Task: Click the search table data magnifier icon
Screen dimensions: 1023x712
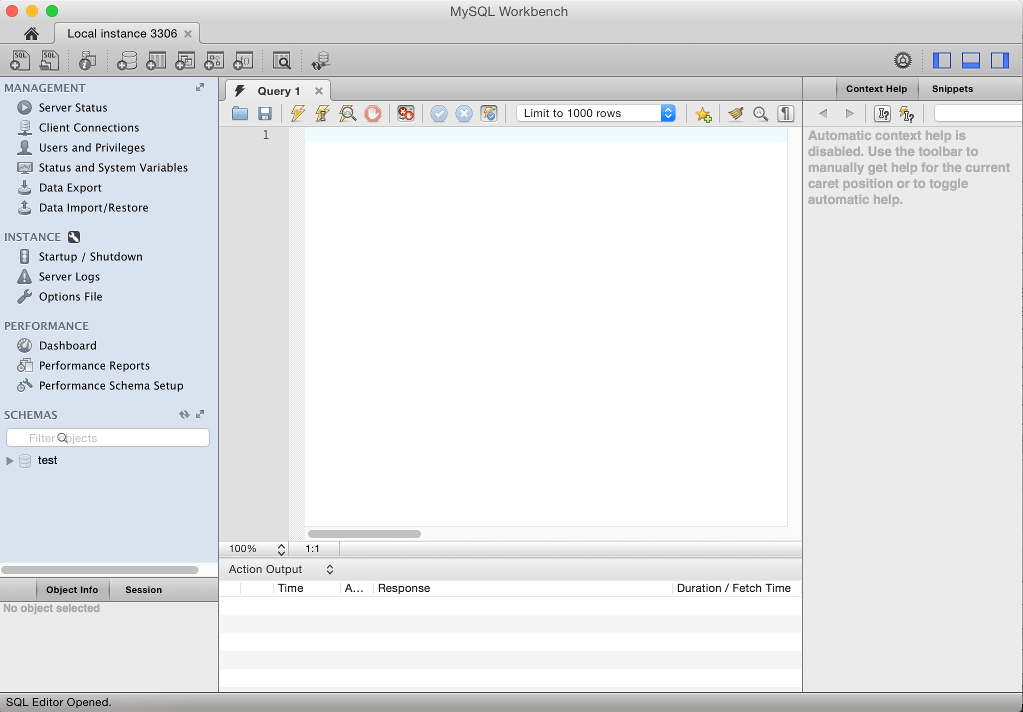Action: coord(281,60)
